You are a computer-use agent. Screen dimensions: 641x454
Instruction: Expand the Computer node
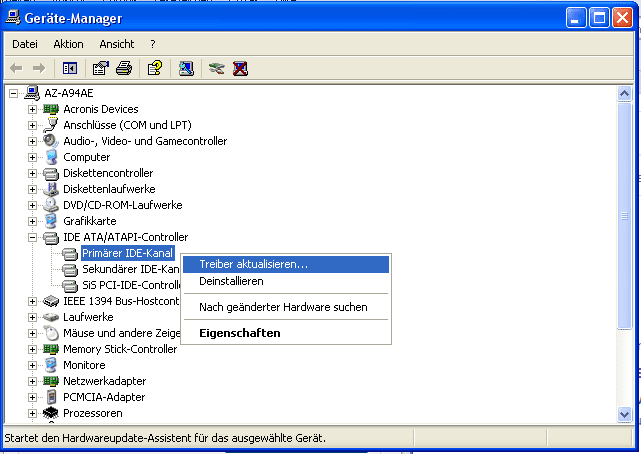tap(32, 157)
